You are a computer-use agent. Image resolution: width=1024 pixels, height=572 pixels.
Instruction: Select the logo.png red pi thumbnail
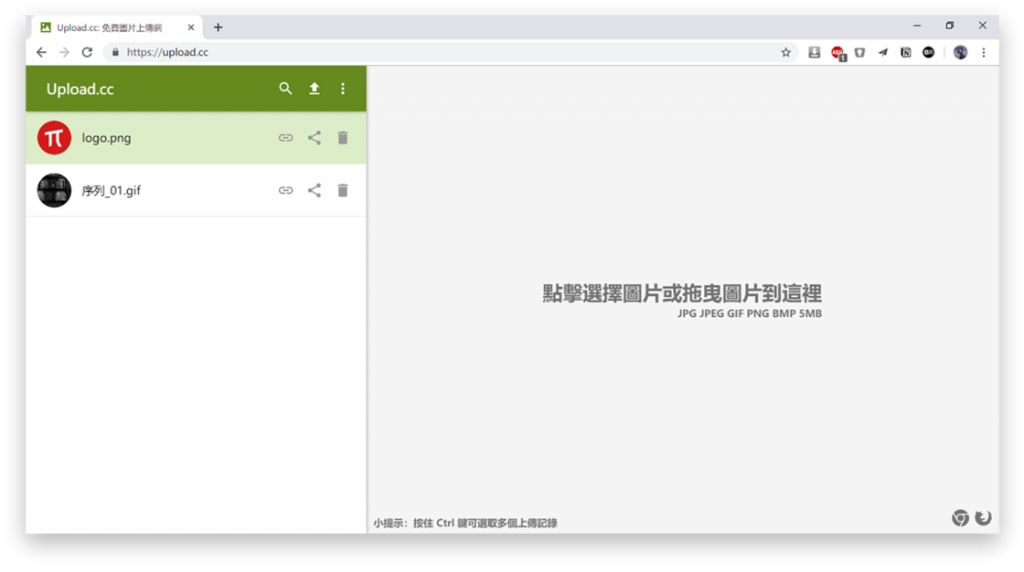(54, 138)
